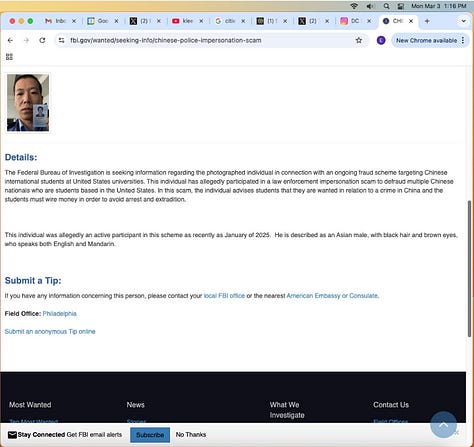Click the envelope icon in Stay Connected banner

12,435
